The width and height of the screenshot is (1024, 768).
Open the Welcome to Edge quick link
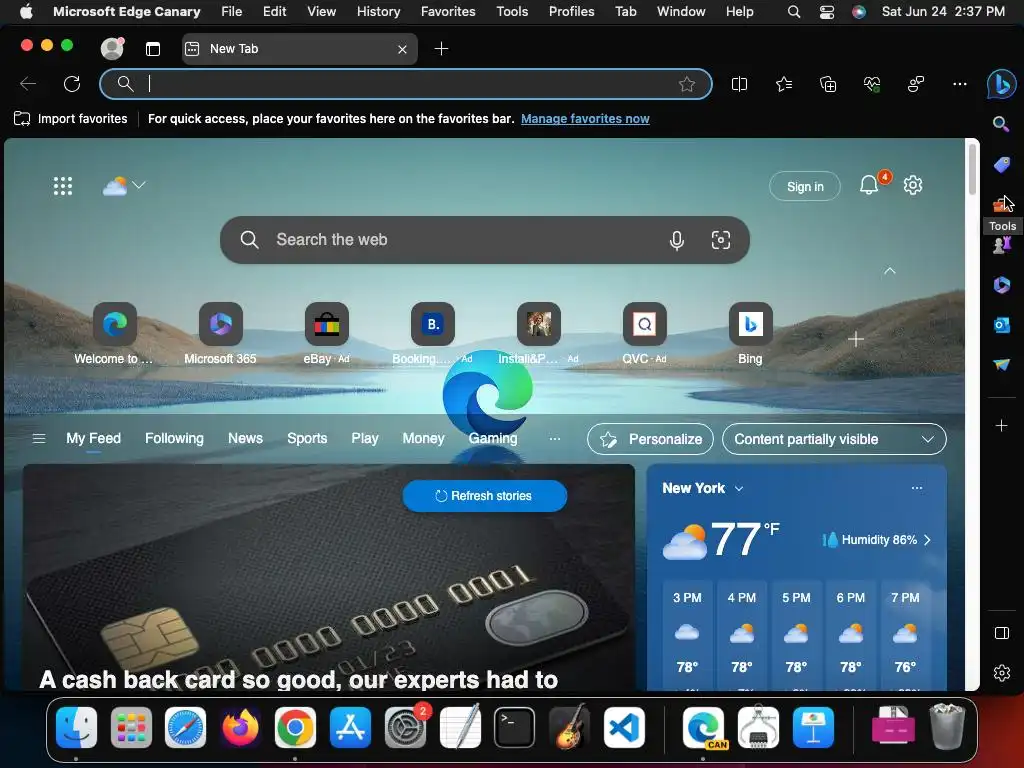114,334
